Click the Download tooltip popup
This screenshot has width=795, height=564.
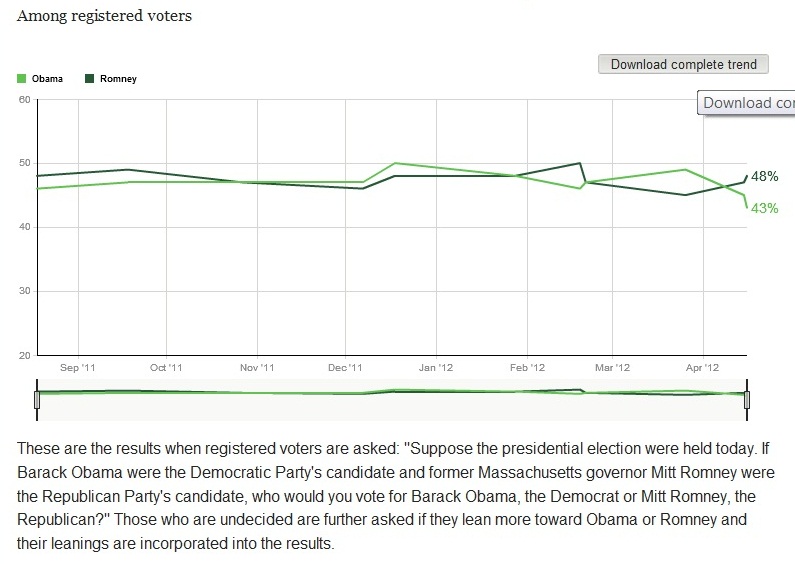click(x=748, y=103)
